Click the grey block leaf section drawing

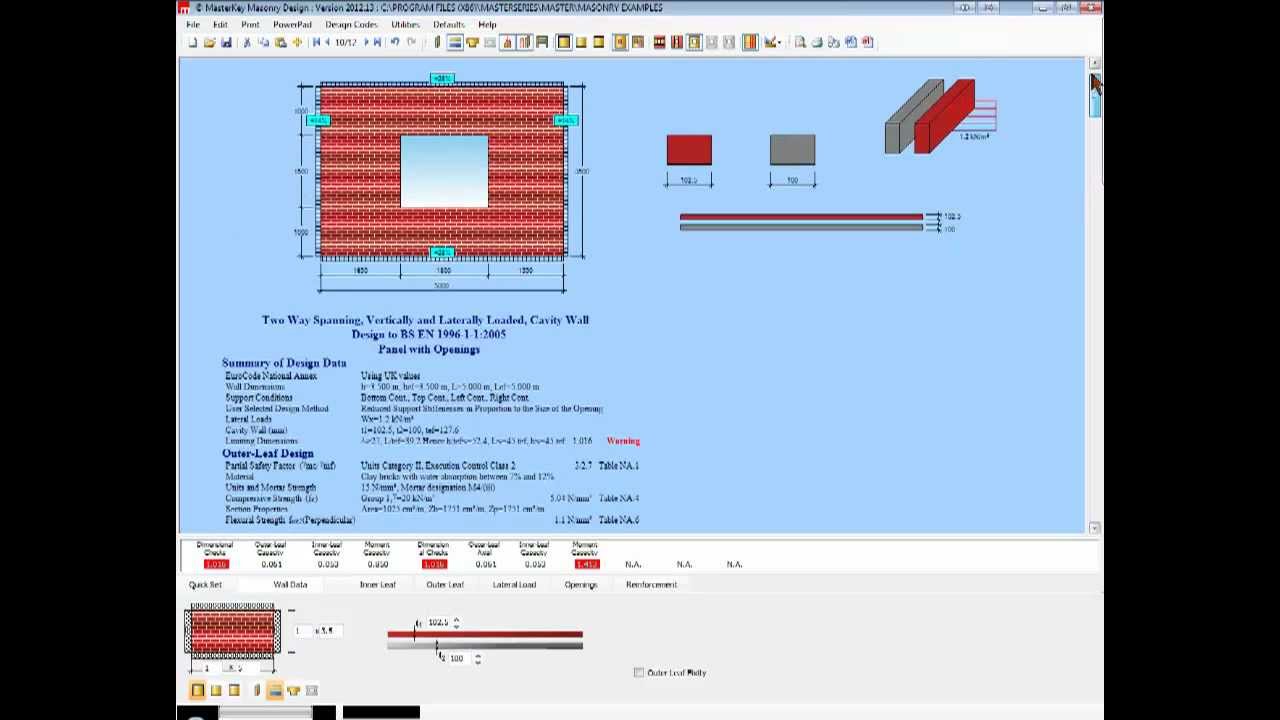792,150
